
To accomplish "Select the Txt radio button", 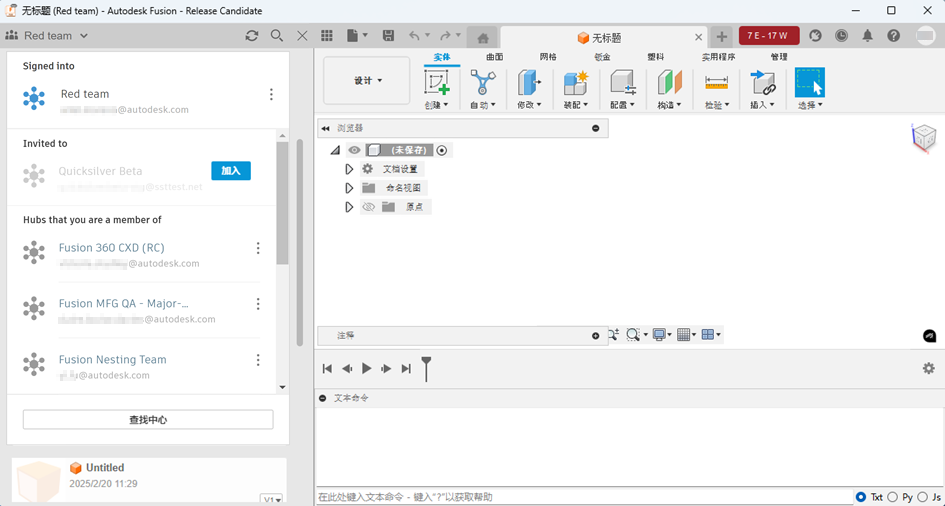I will [x=860, y=497].
